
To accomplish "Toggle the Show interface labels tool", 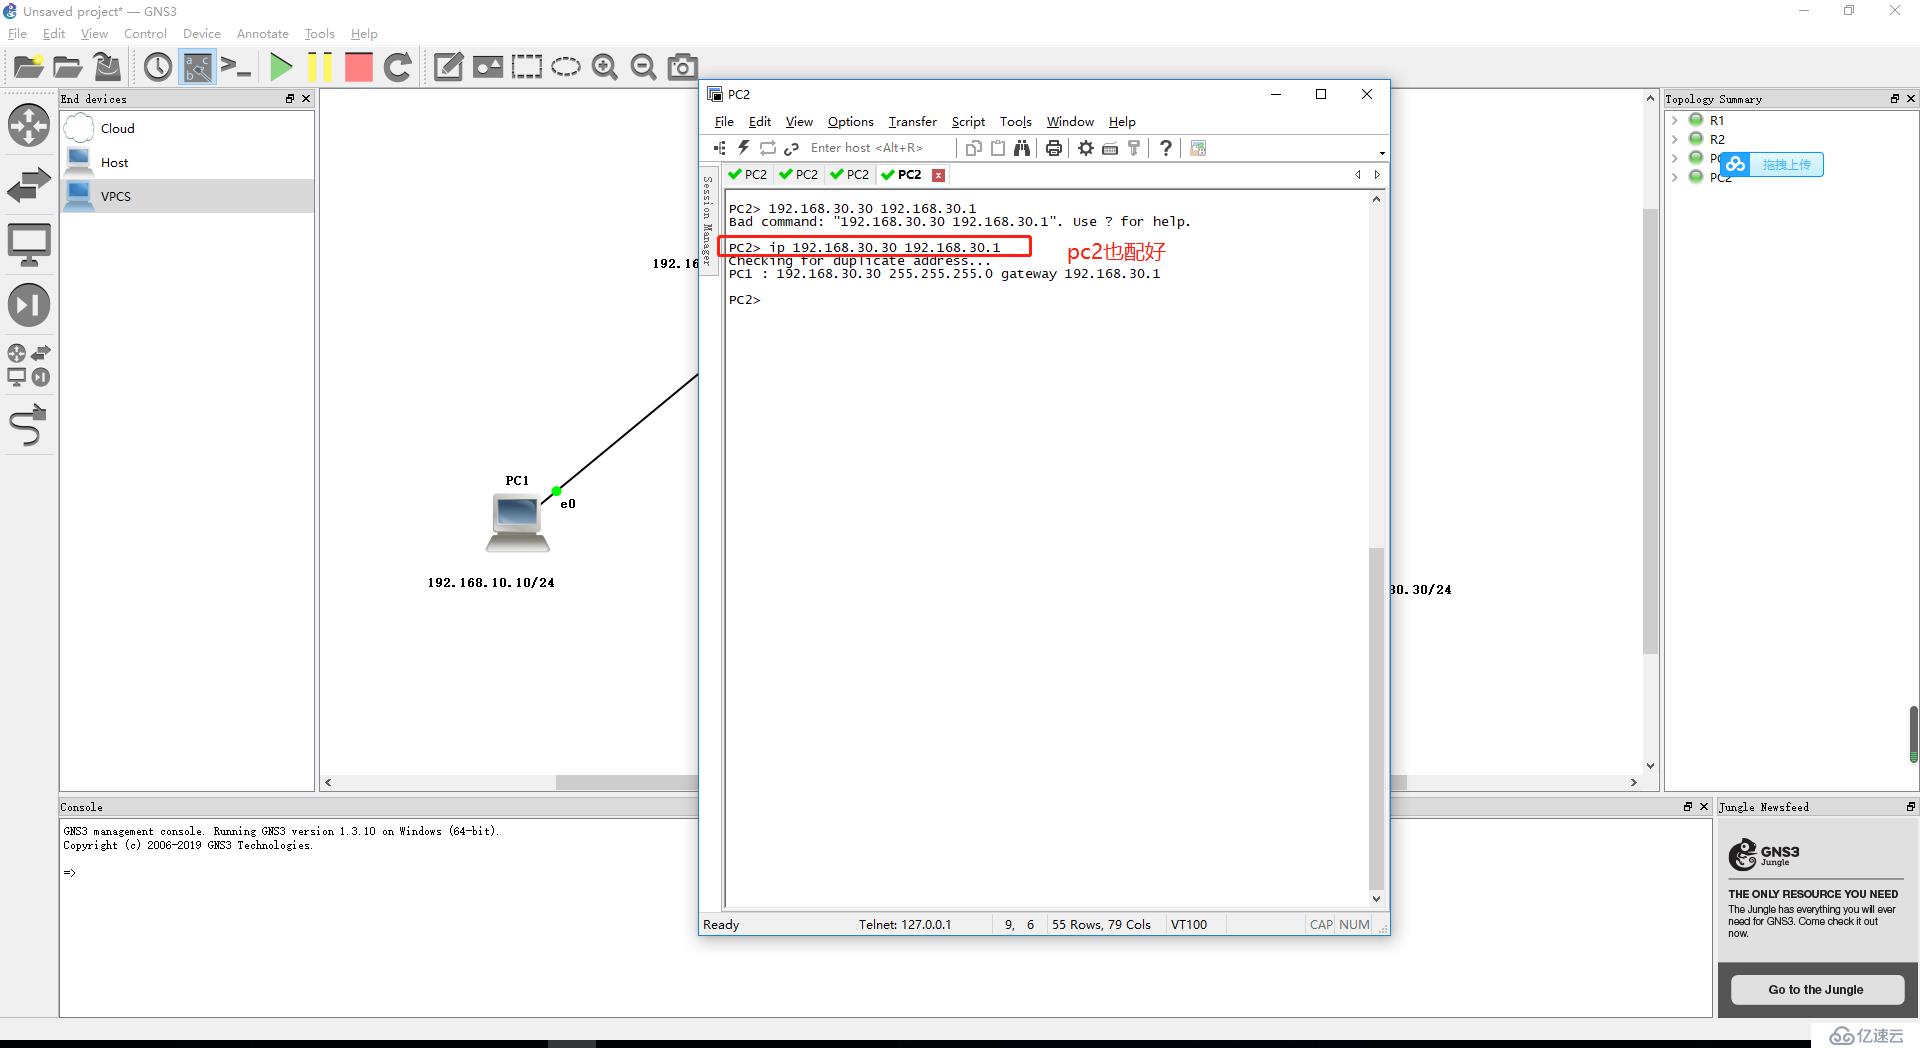I will [x=197, y=67].
